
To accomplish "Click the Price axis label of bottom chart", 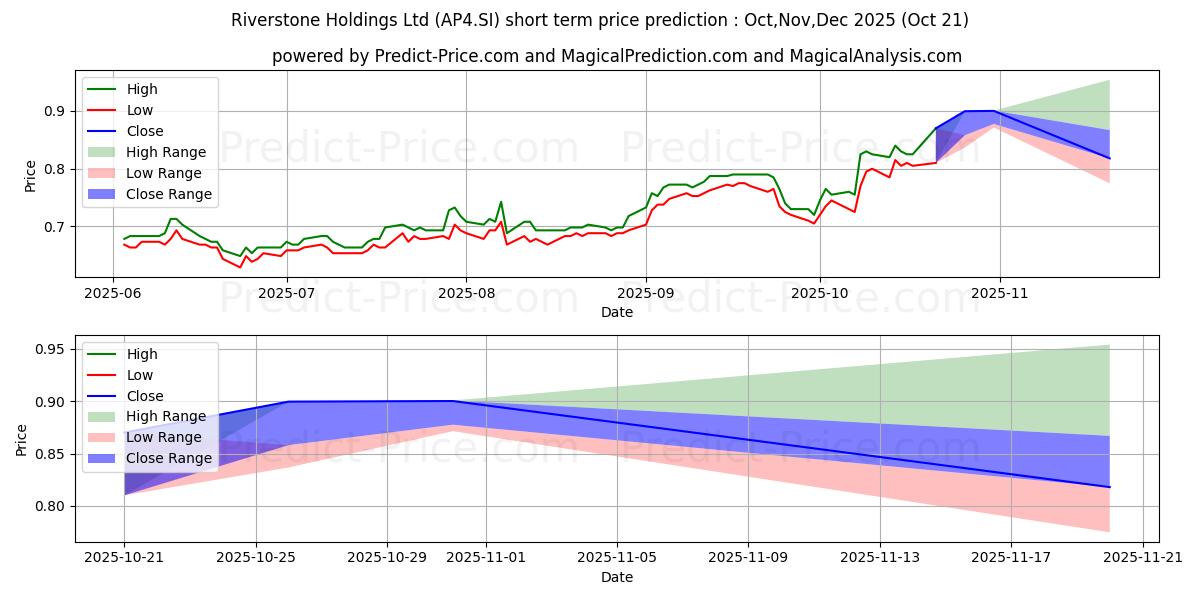I will coord(23,439).
